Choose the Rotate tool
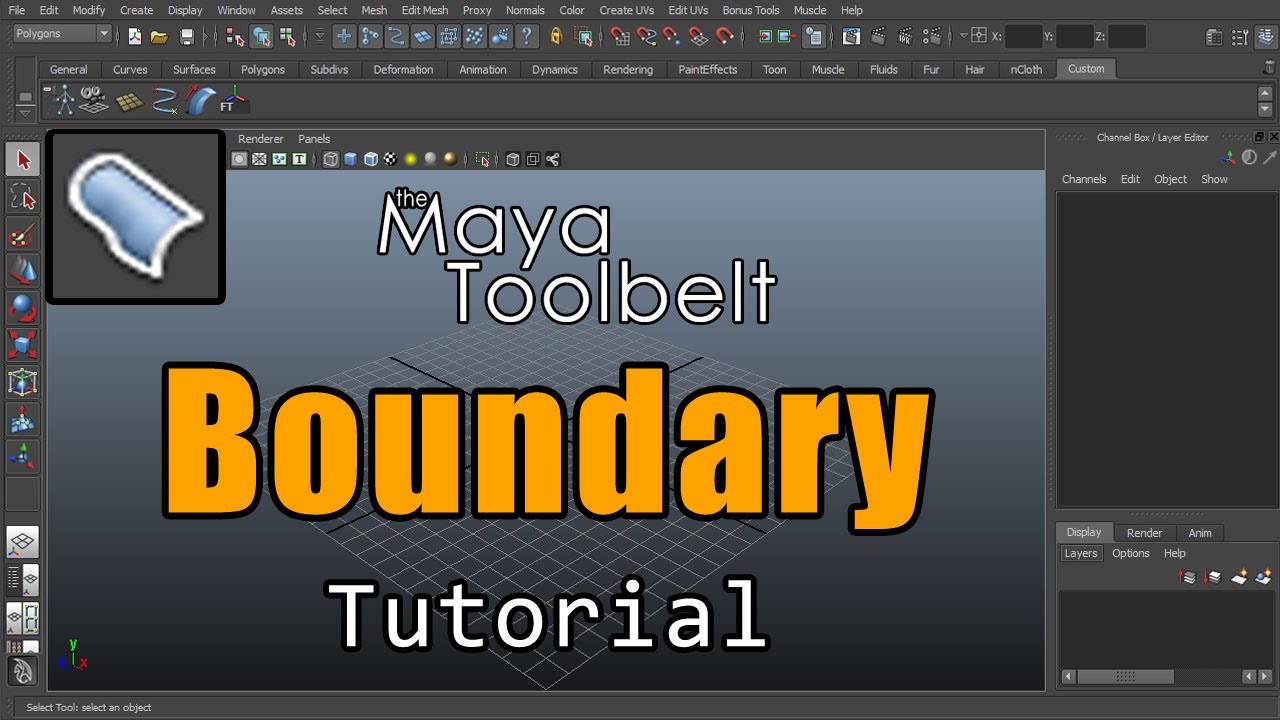Image resolution: width=1280 pixels, height=720 pixels. coord(23,308)
